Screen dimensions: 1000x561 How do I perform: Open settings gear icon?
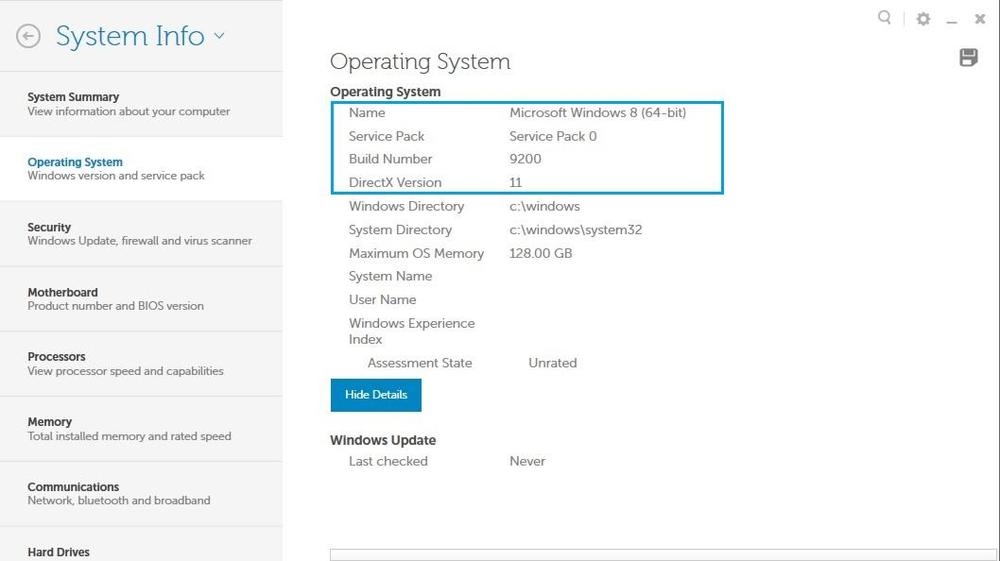923,19
